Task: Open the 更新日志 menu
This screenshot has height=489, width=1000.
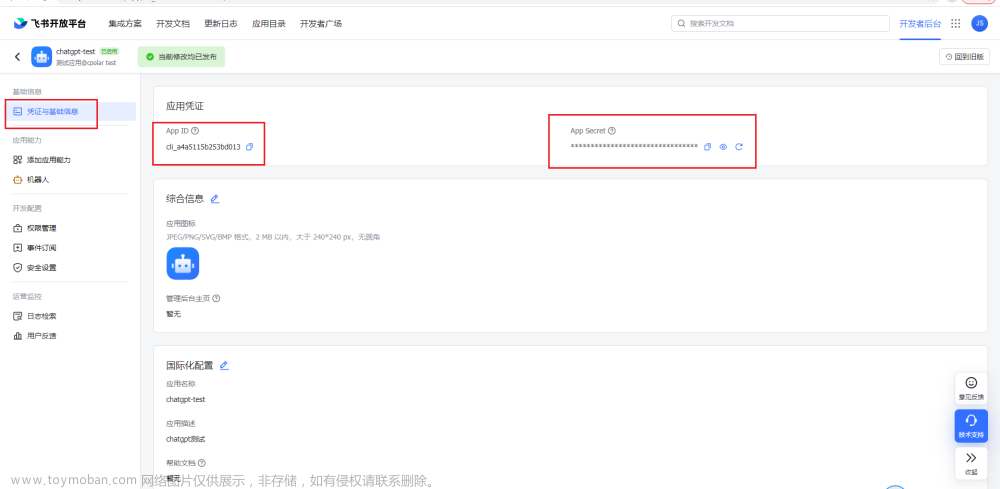Action: (221, 24)
